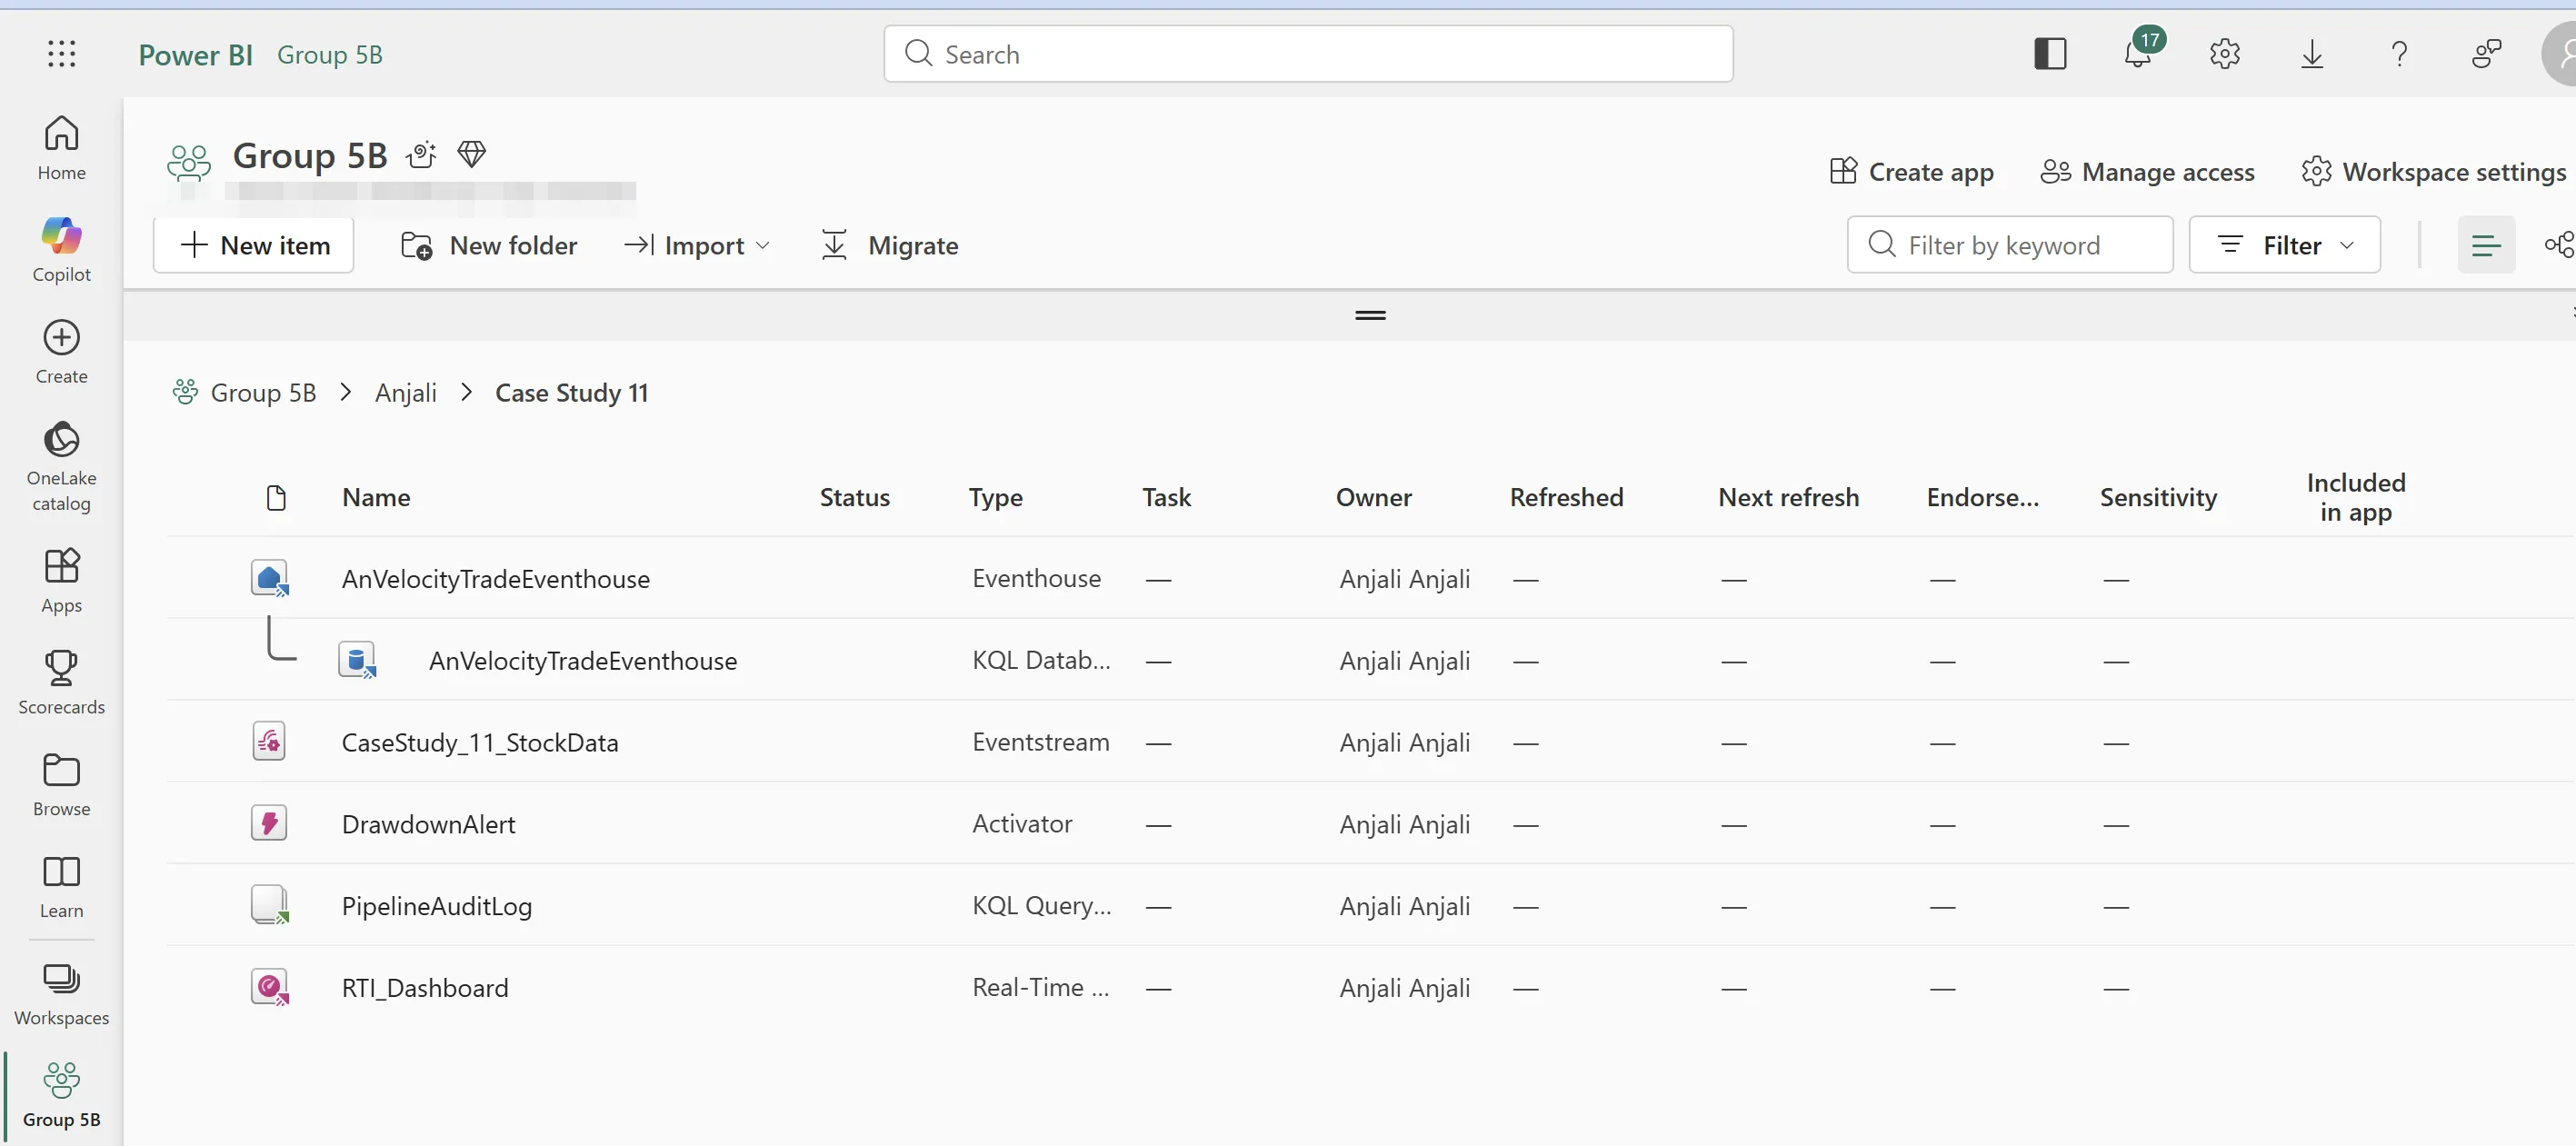Open Browse in the left navigation
The width and height of the screenshot is (2576, 1146).
62,784
